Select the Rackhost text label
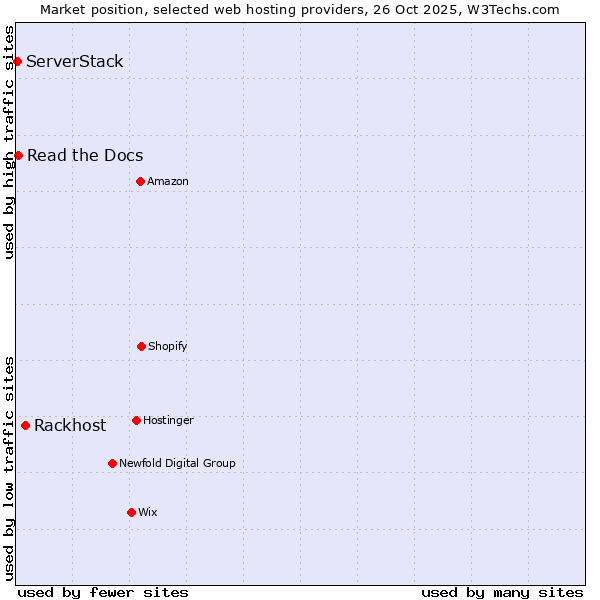The width and height of the screenshot is (600, 600). [70, 425]
